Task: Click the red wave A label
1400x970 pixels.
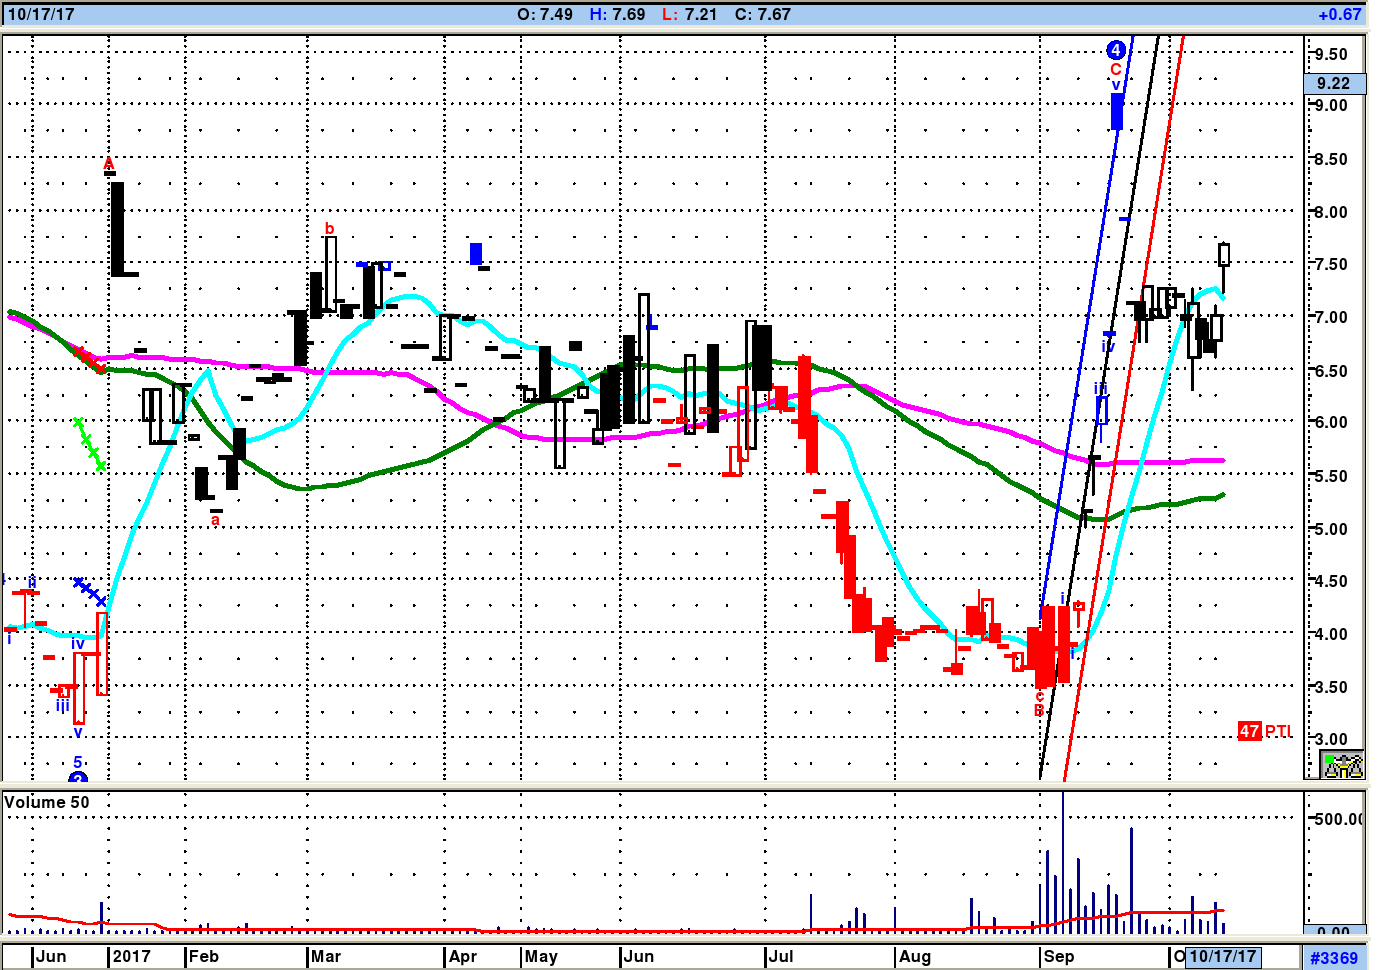Action: click(x=109, y=164)
